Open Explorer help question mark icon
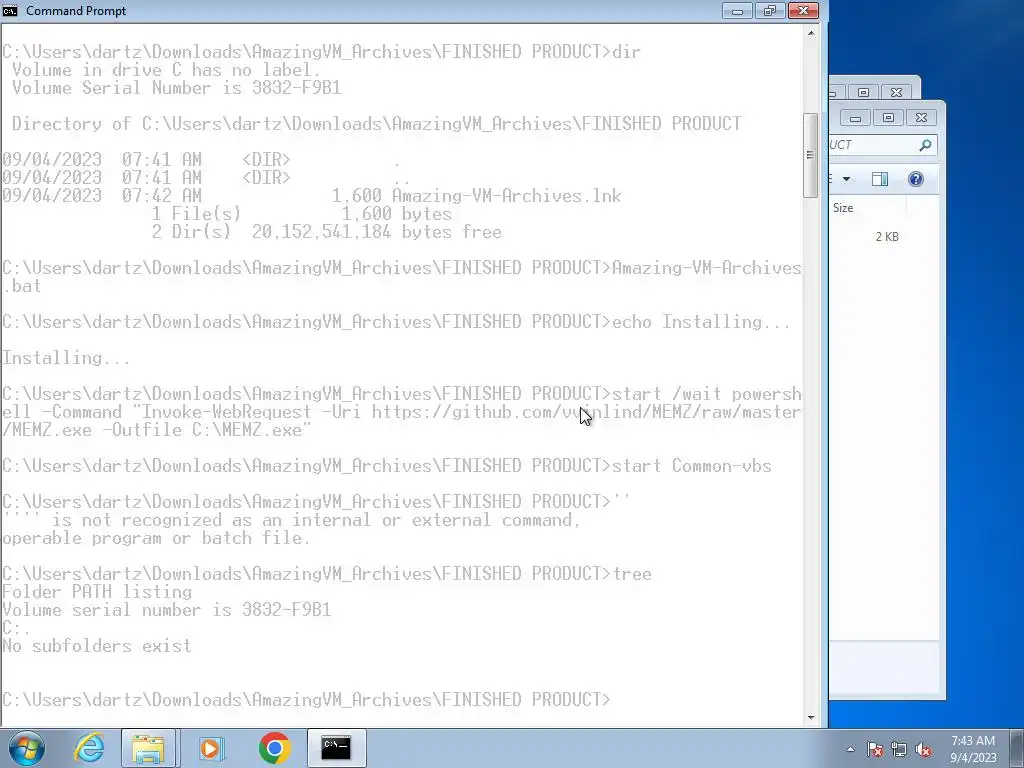This screenshot has height=768, width=1024. tap(916, 179)
